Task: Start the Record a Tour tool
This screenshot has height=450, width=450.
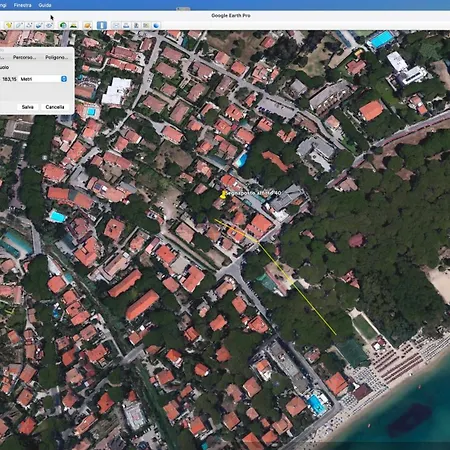Action: pyautogui.click(x=50, y=25)
